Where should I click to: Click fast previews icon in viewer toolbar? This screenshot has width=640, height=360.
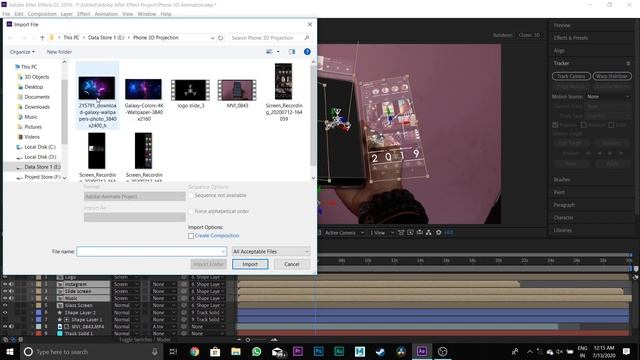tap(410, 232)
